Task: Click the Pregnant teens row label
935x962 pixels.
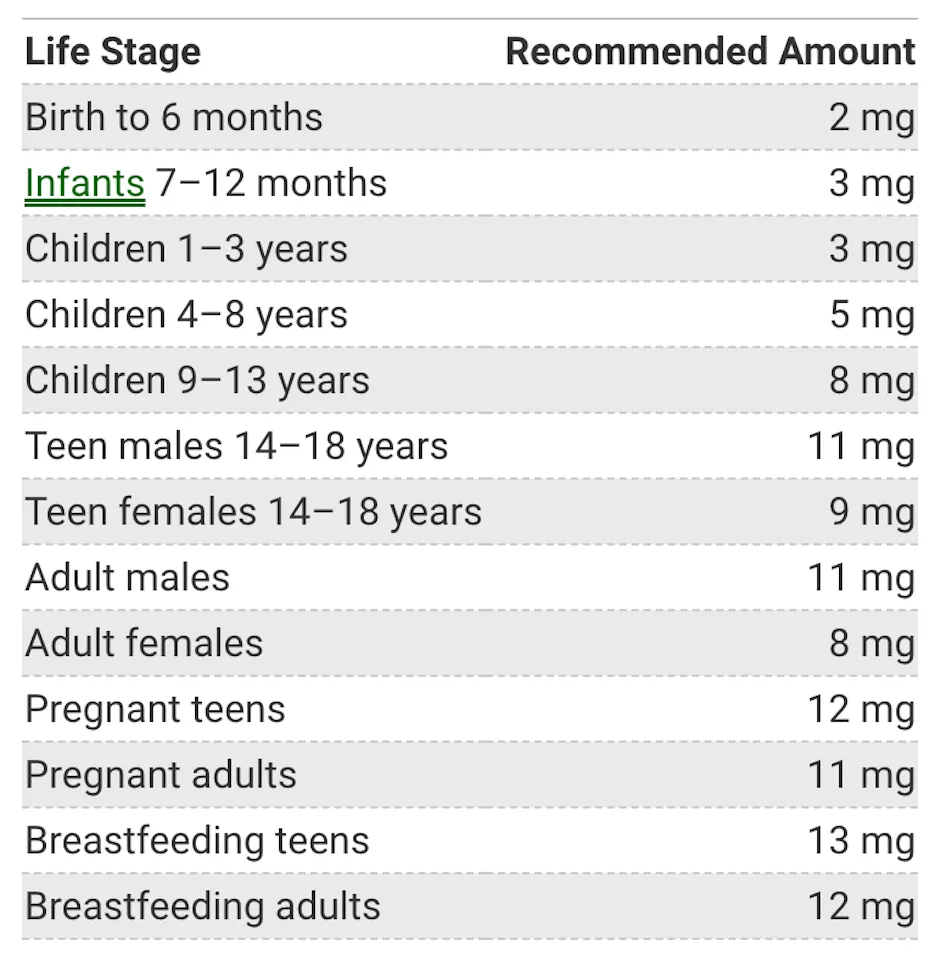Action: point(155,709)
